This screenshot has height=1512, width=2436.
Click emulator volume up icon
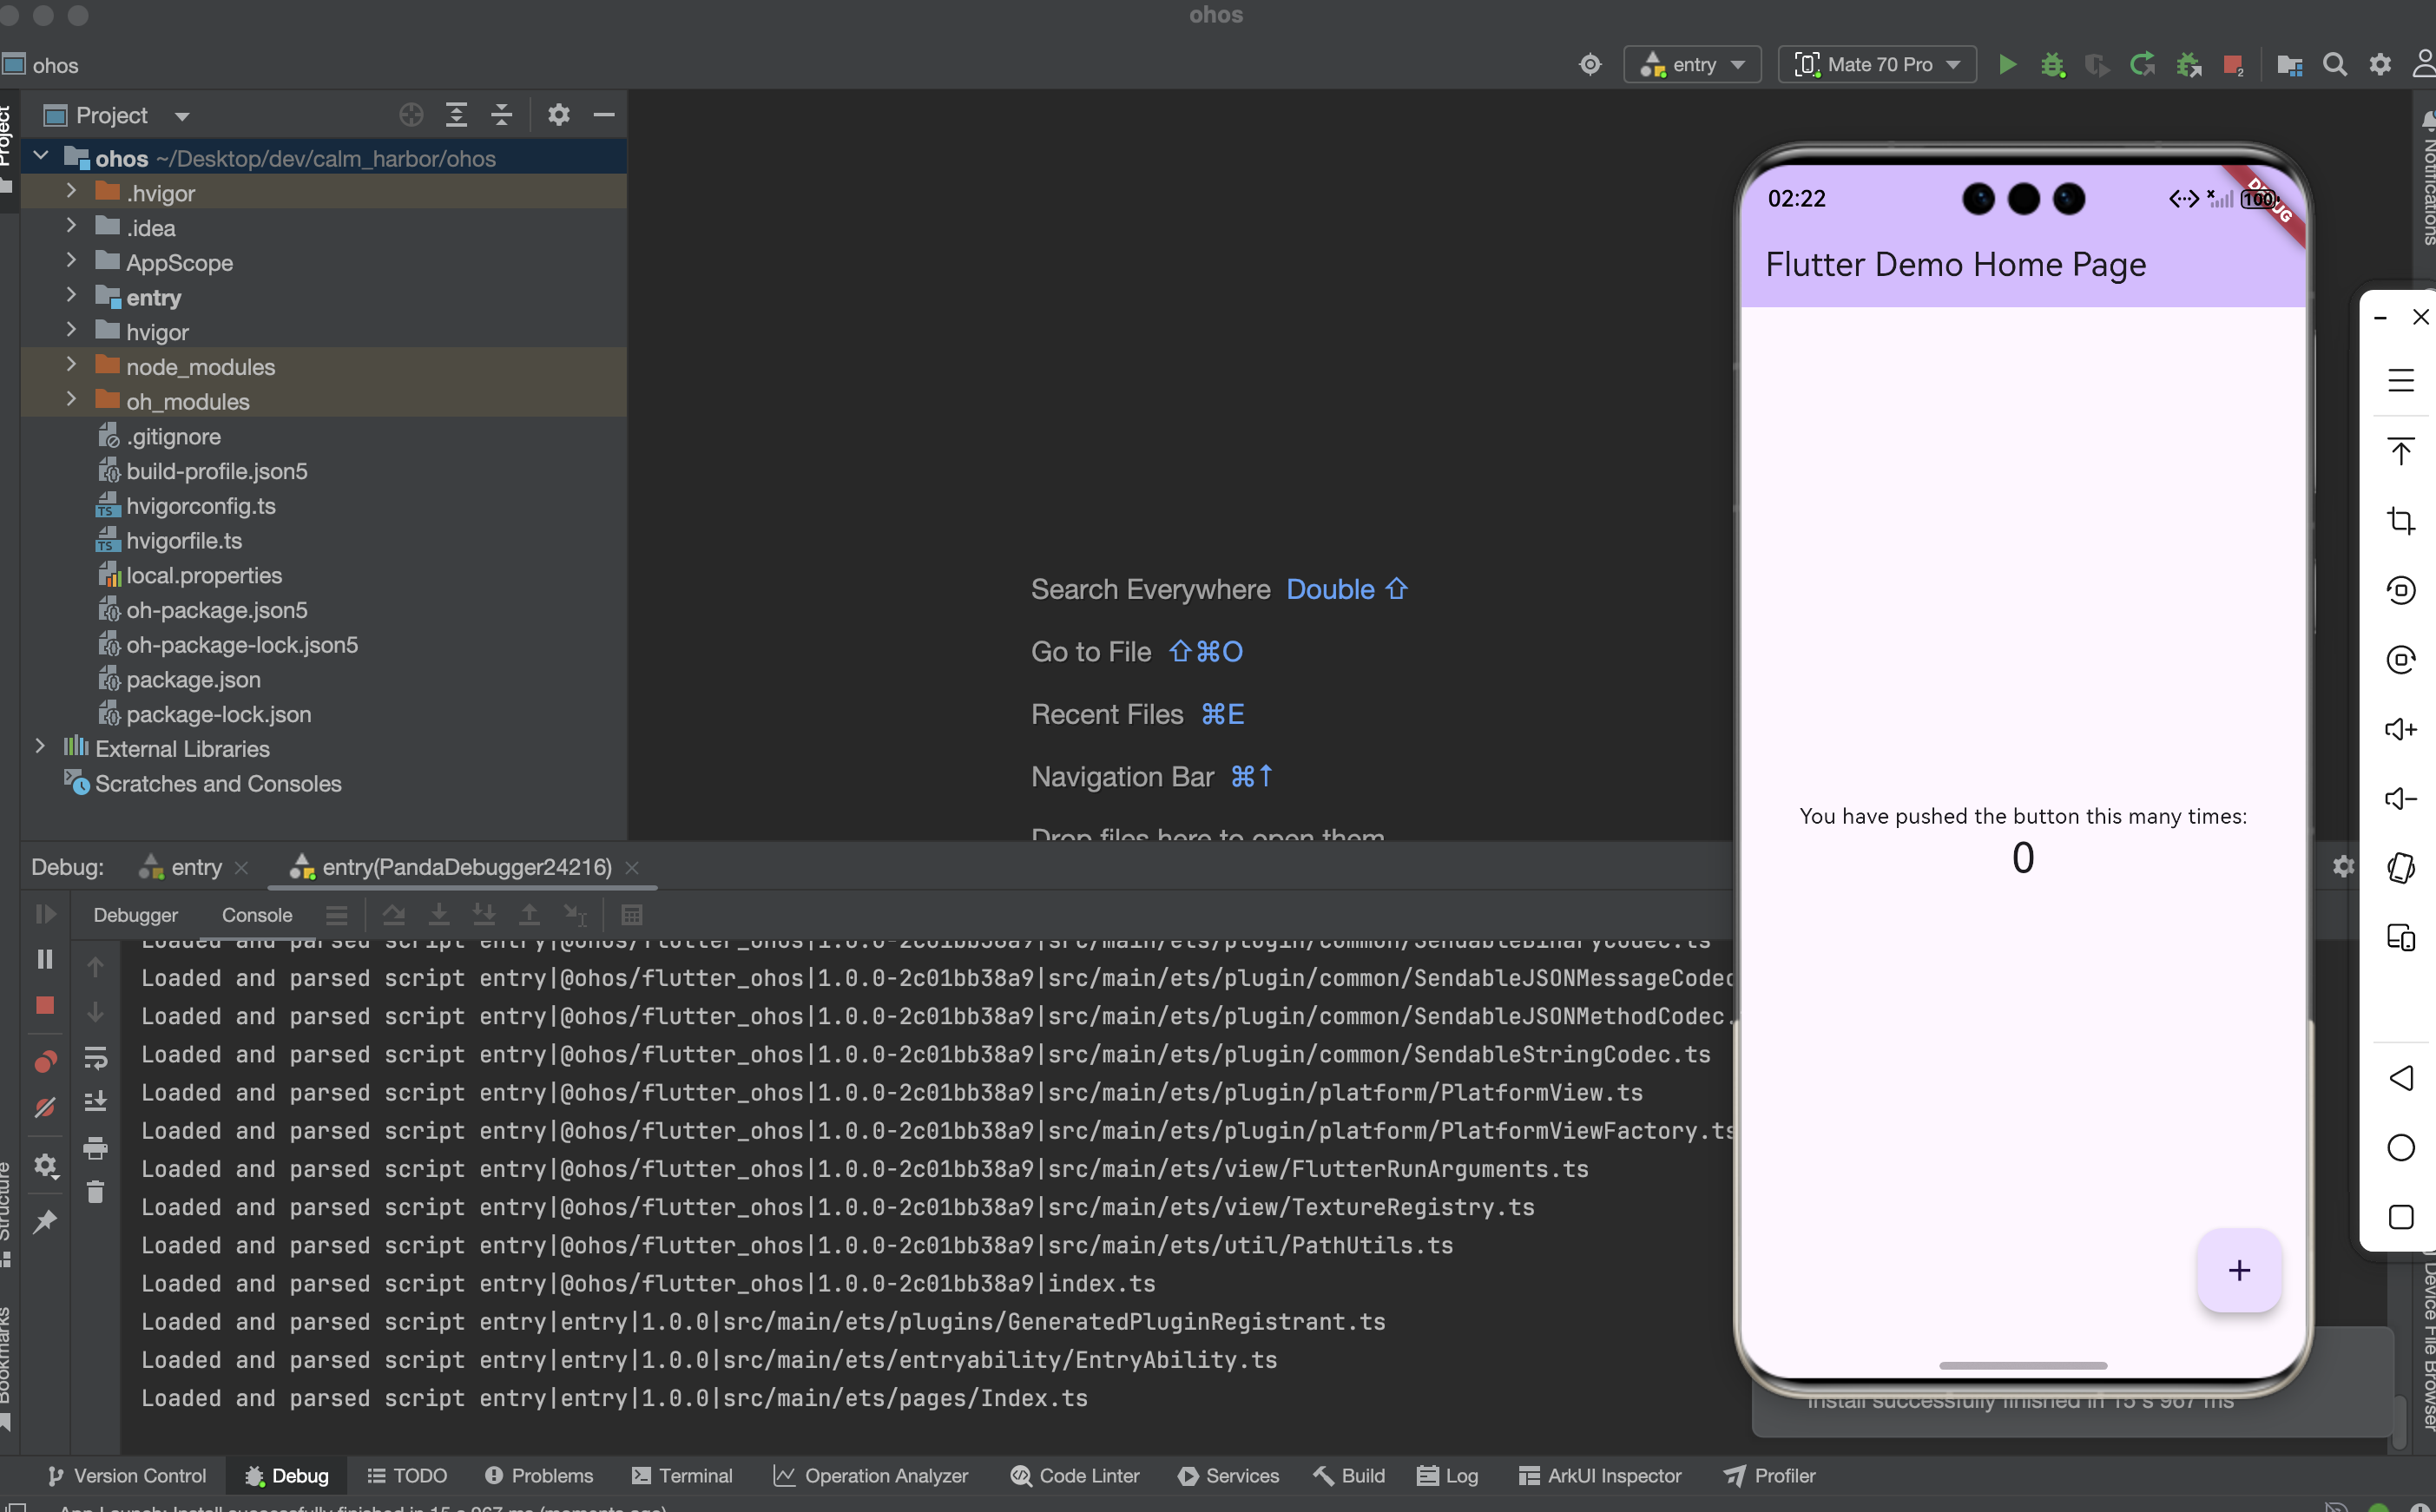click(2400, 729)
